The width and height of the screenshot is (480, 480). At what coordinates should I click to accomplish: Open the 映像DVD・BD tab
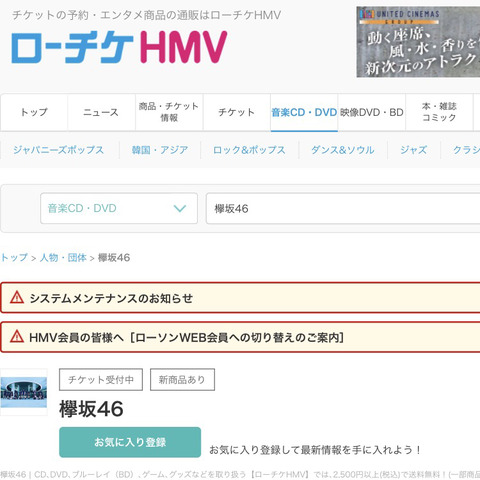[372, 112]
